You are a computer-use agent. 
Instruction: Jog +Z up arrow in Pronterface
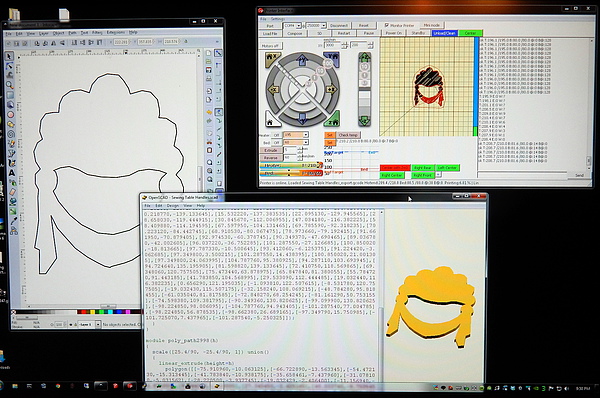tap(364, 57)
